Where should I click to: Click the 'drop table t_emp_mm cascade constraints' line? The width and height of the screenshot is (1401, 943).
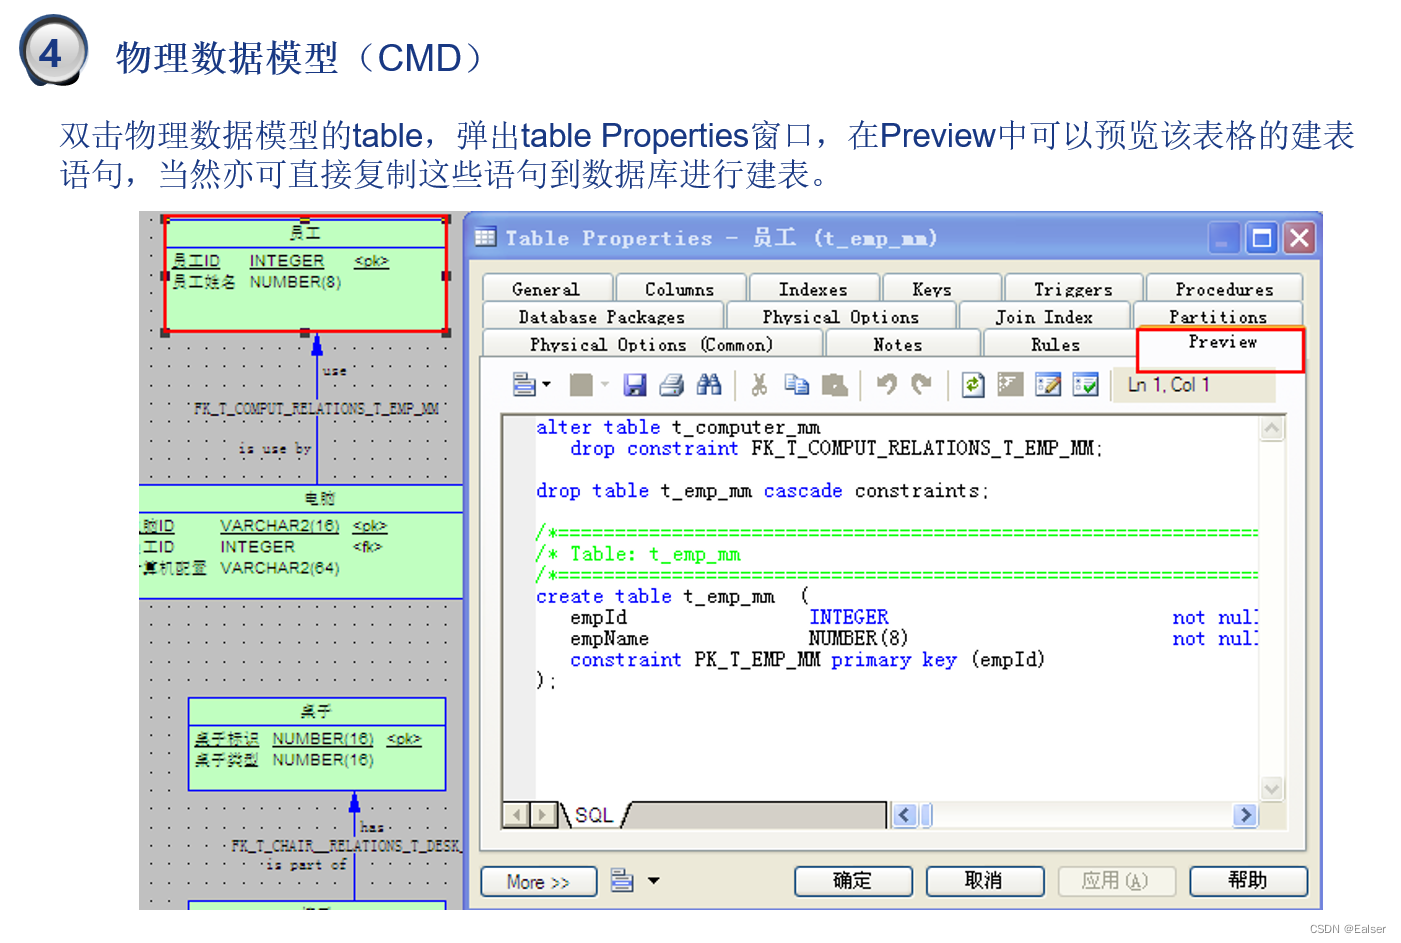[762, 491]
